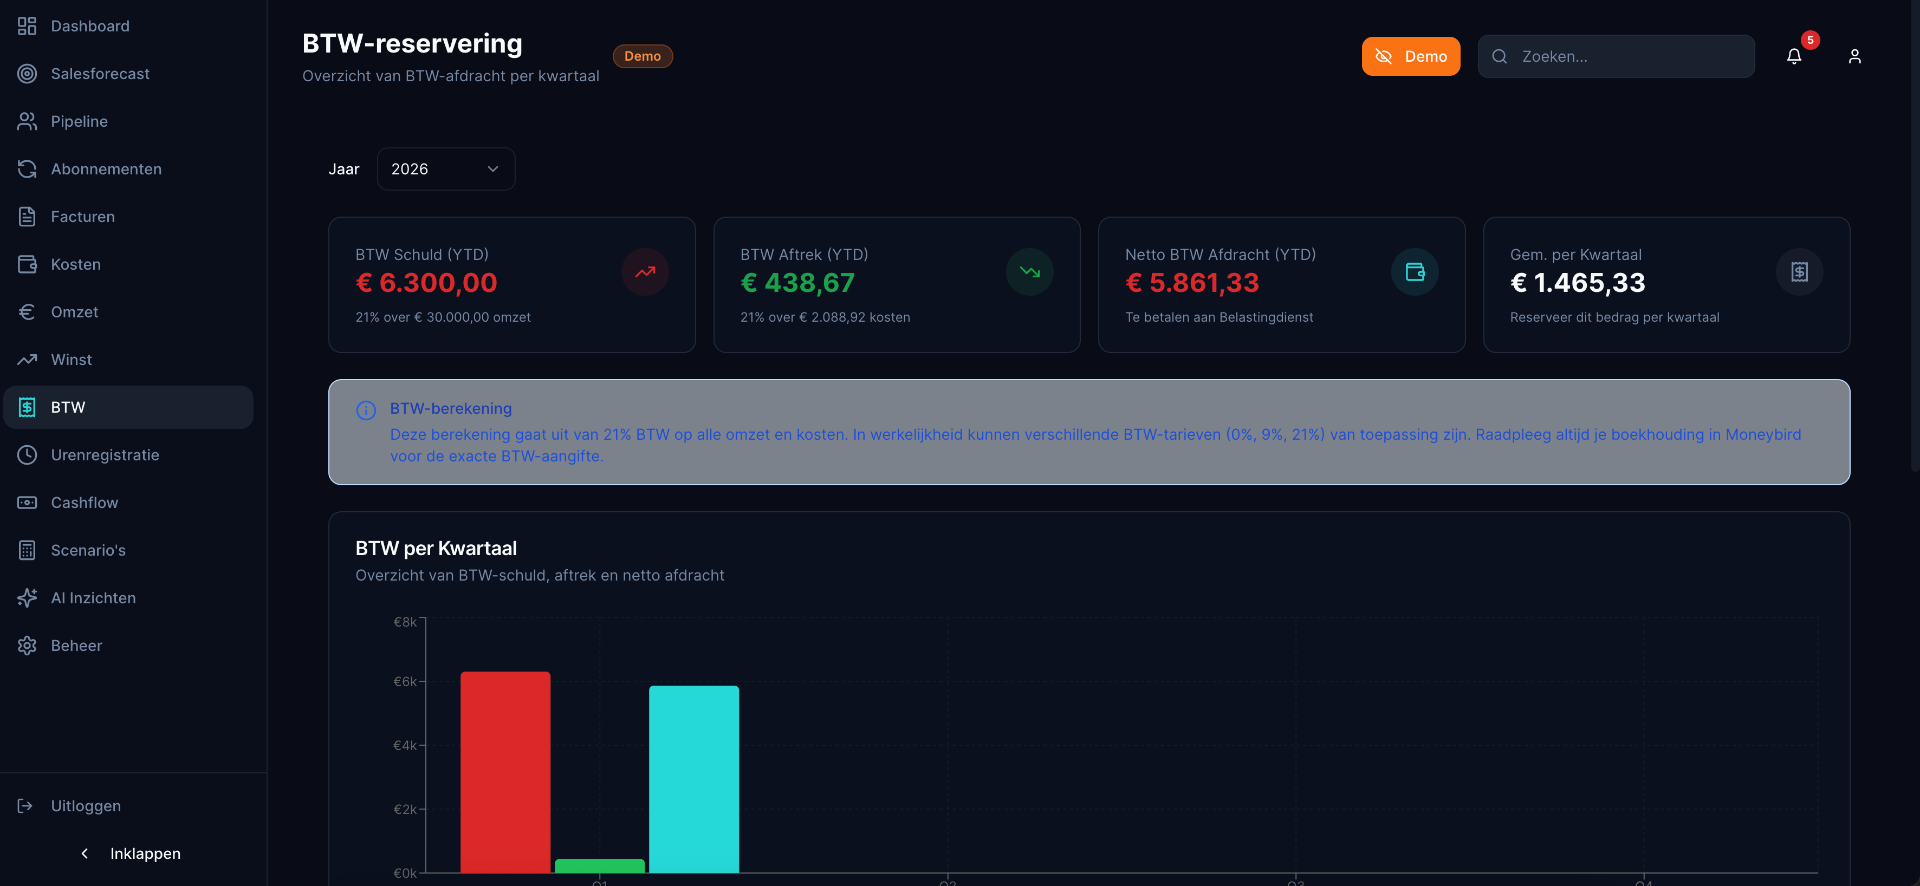Click the AI Inzichten sparkle icon

click(x=27, y=598)
